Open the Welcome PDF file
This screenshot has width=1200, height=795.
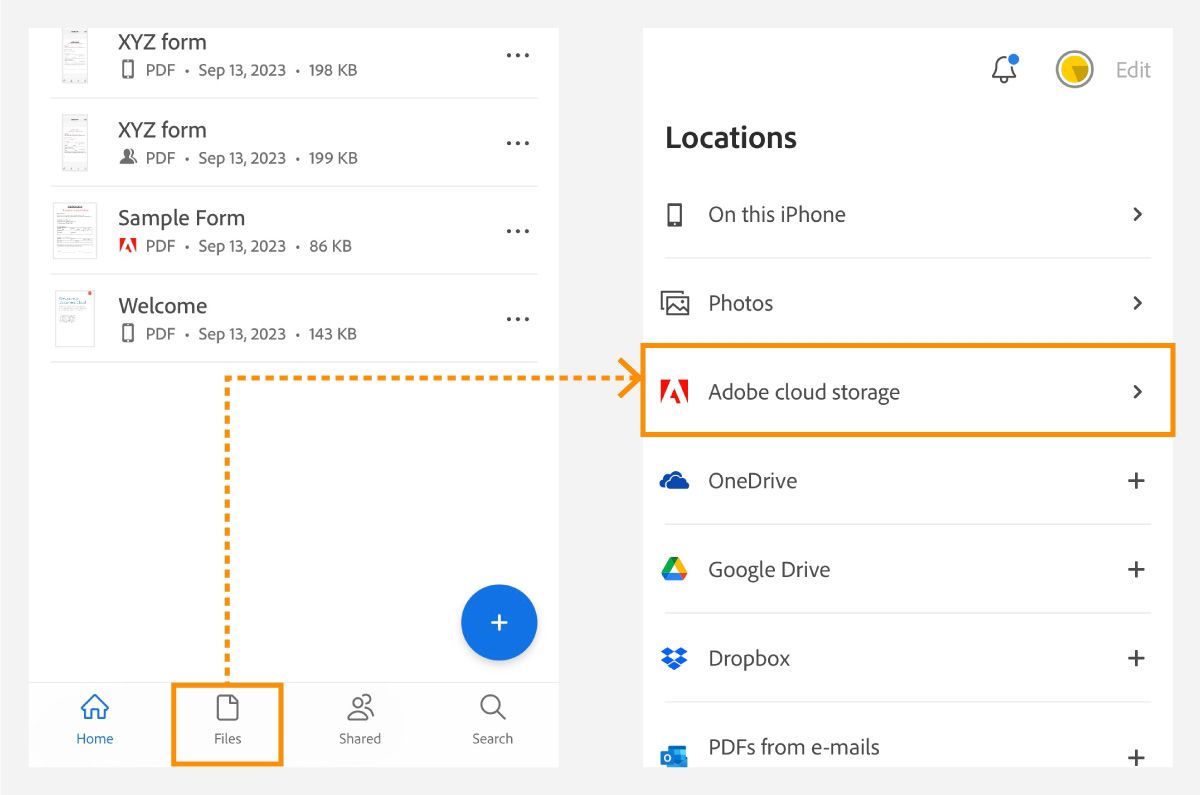(x=163, y=305)
